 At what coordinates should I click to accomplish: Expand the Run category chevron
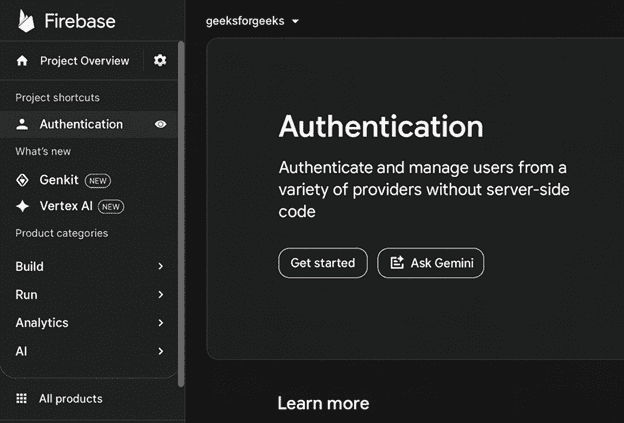(160, 294)
